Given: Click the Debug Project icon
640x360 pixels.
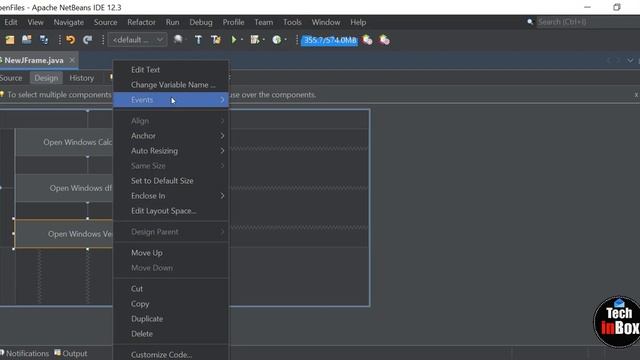Looking at the screenshot, I should tap(255, 40).
